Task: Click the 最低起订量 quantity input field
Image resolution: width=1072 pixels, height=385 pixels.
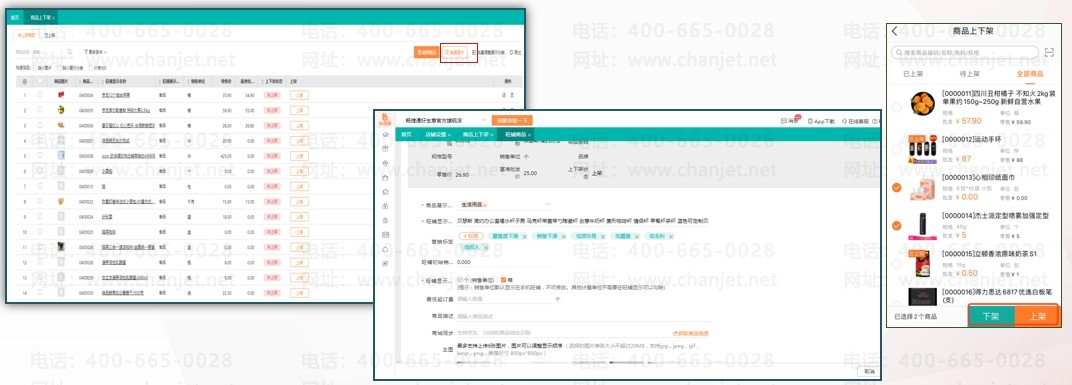Action: point(504,298)
